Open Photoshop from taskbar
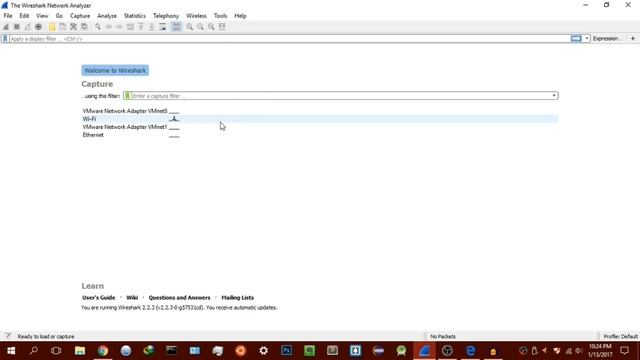 (x=287, y=351)
